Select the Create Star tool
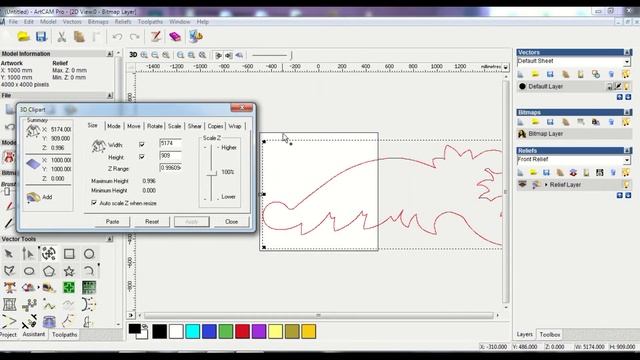Image resolution: width=640 pixels, height=360 pixels. pos(69,271)
